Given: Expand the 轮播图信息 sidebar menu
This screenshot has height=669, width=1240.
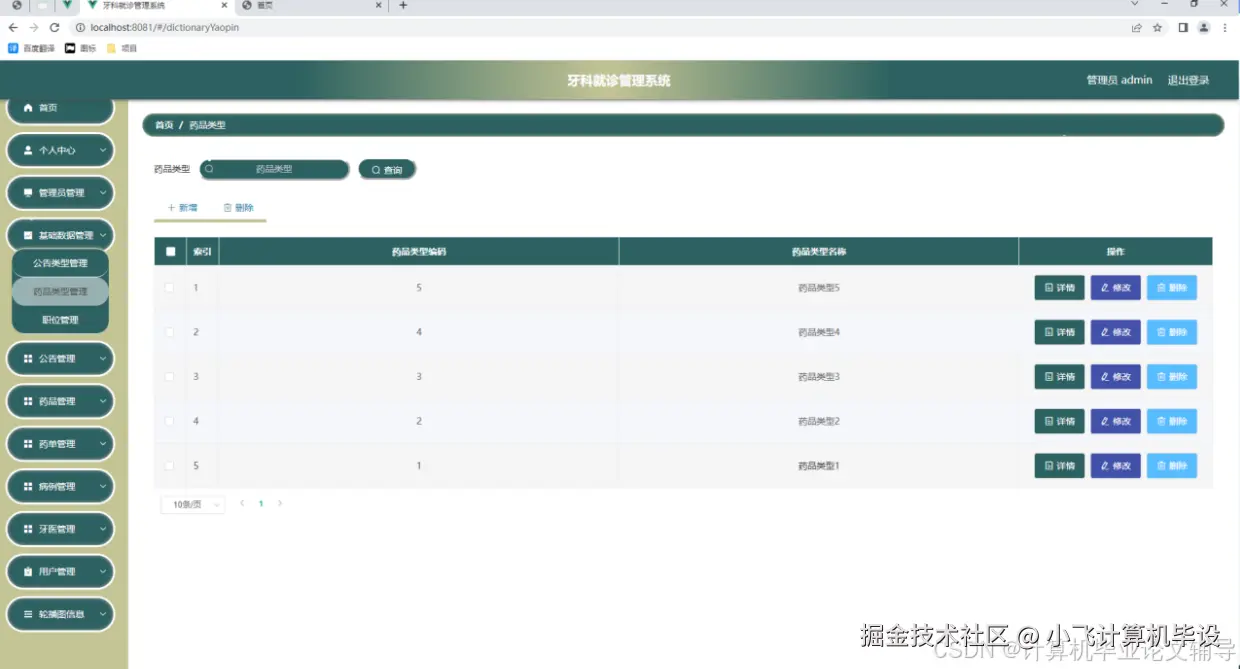Looking at the screenshot, I should pyautogui.click(x=60, y=614).
